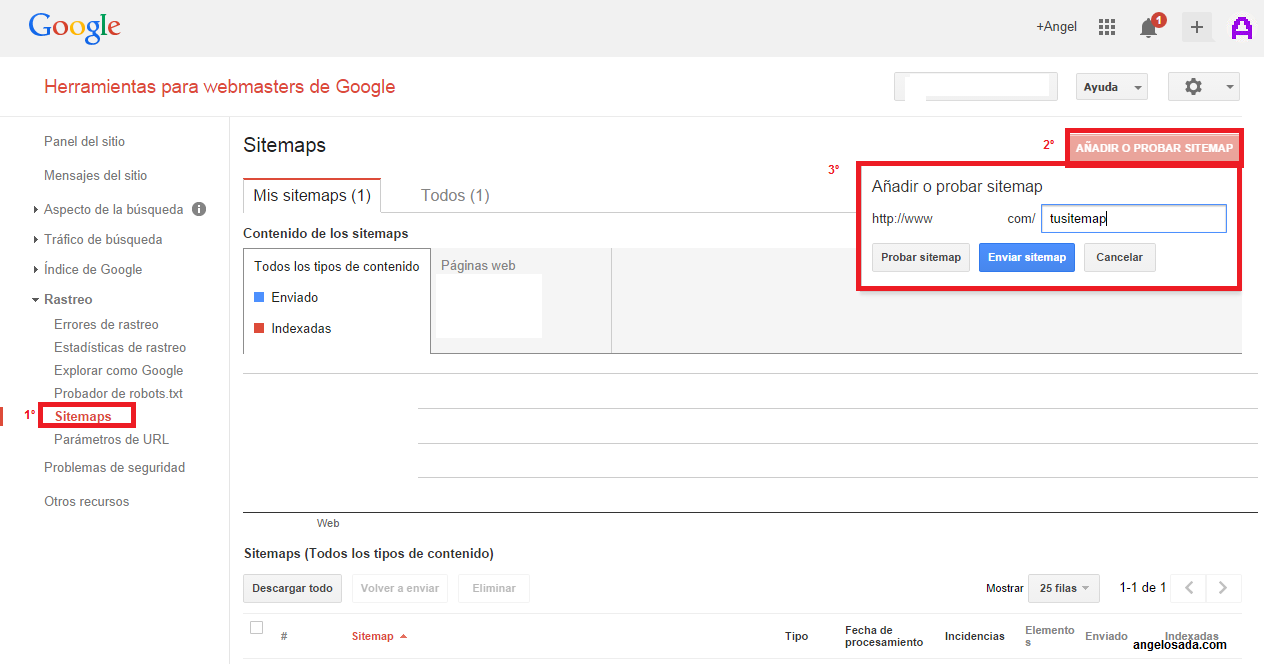Click the sitemap URL input field

(x=1133, y=219)
